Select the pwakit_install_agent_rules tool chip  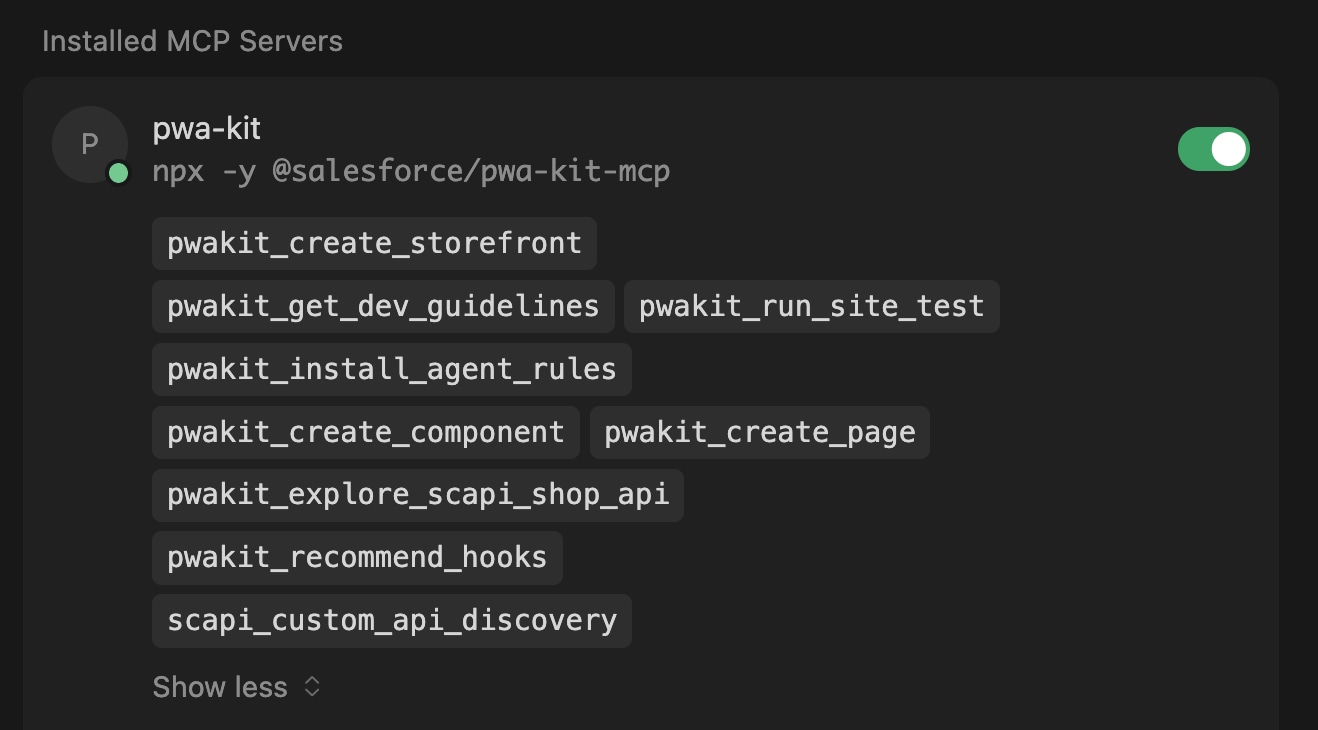[x=391, y=369]
